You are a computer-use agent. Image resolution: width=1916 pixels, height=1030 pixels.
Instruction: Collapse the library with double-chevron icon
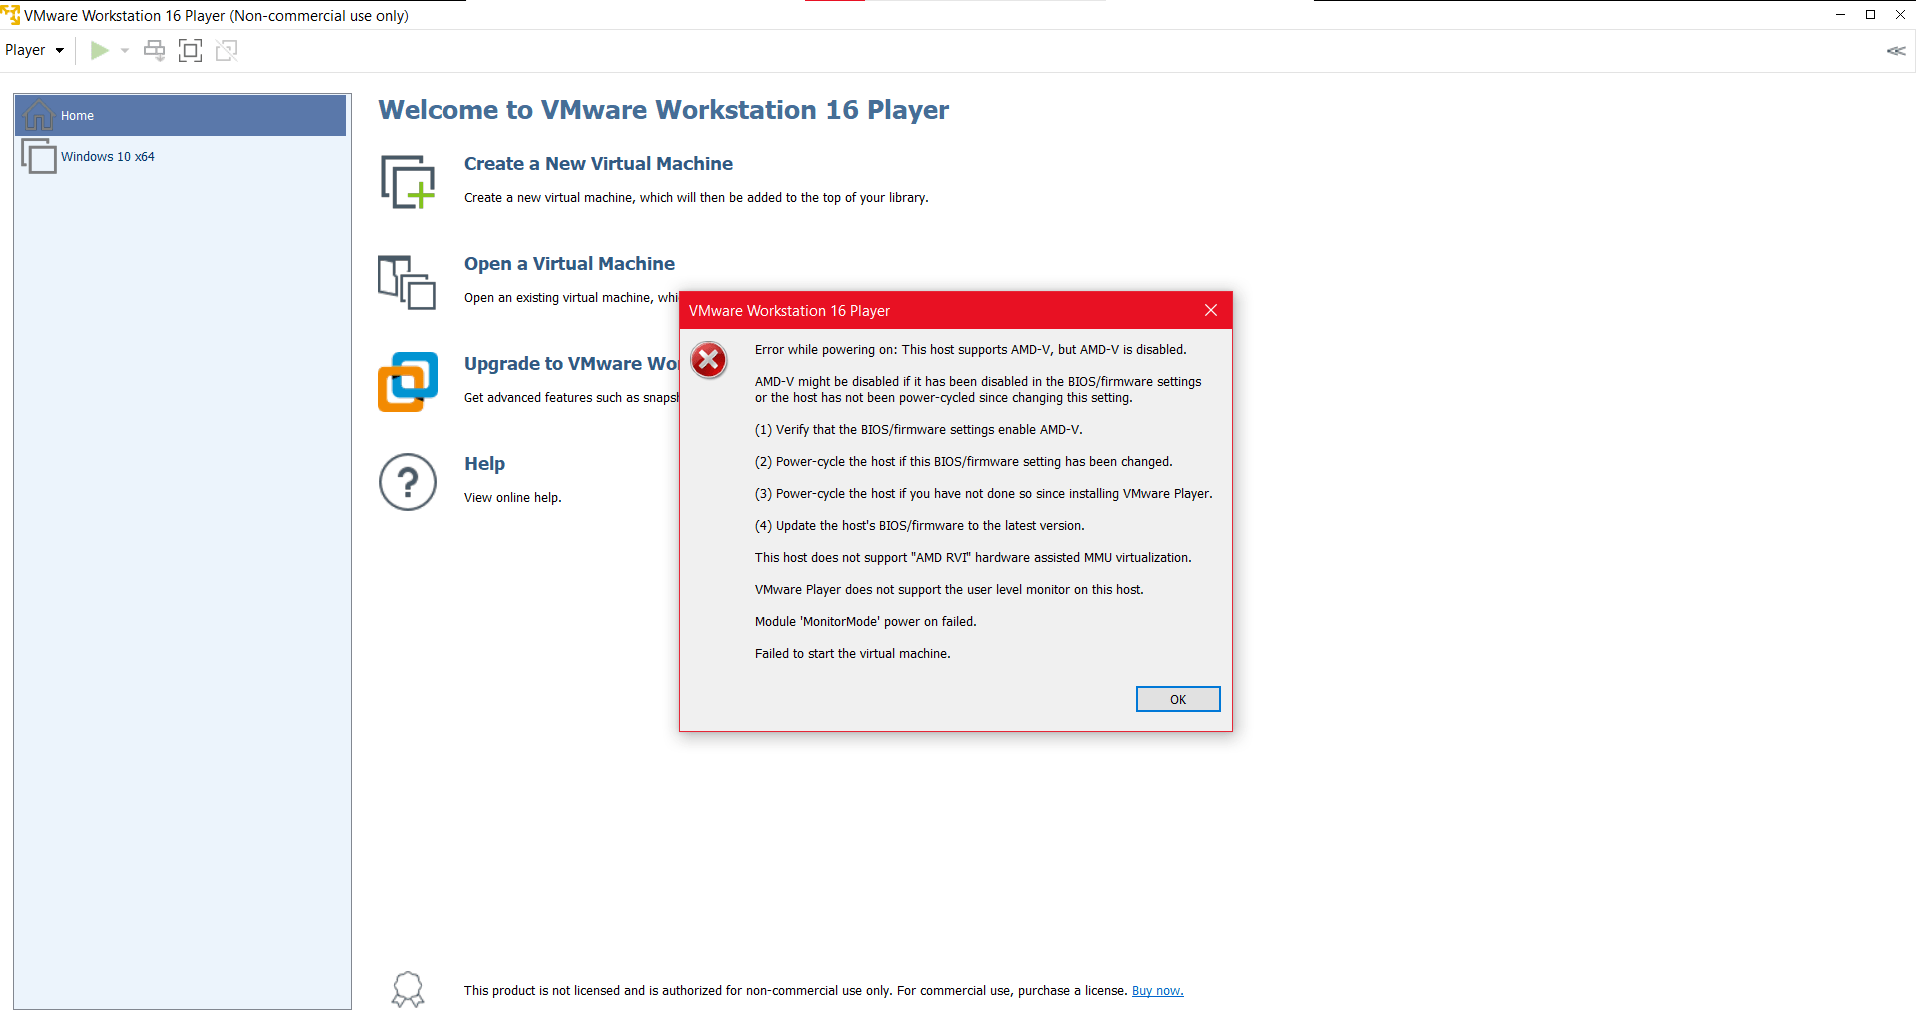1896,51
